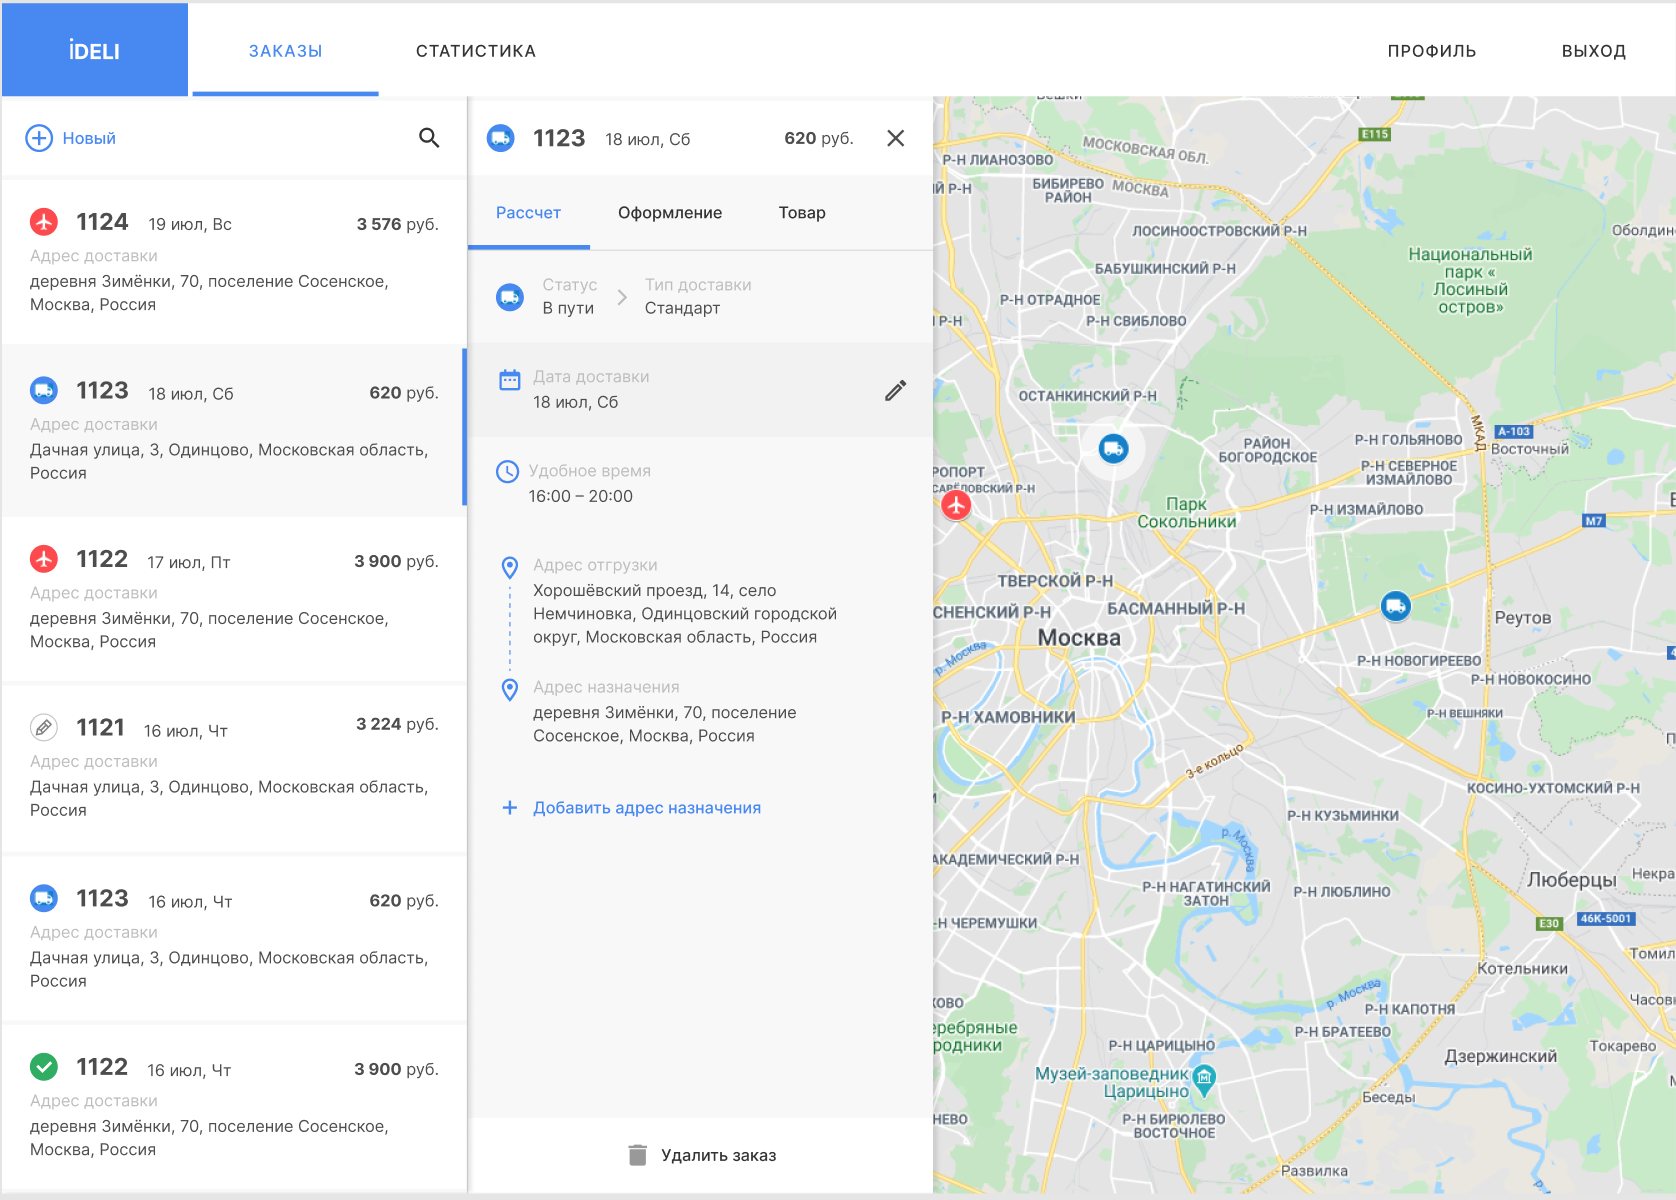Click the clock icon by Удобное время
Screen dimensions: 1676x1200
pos(508,471)
